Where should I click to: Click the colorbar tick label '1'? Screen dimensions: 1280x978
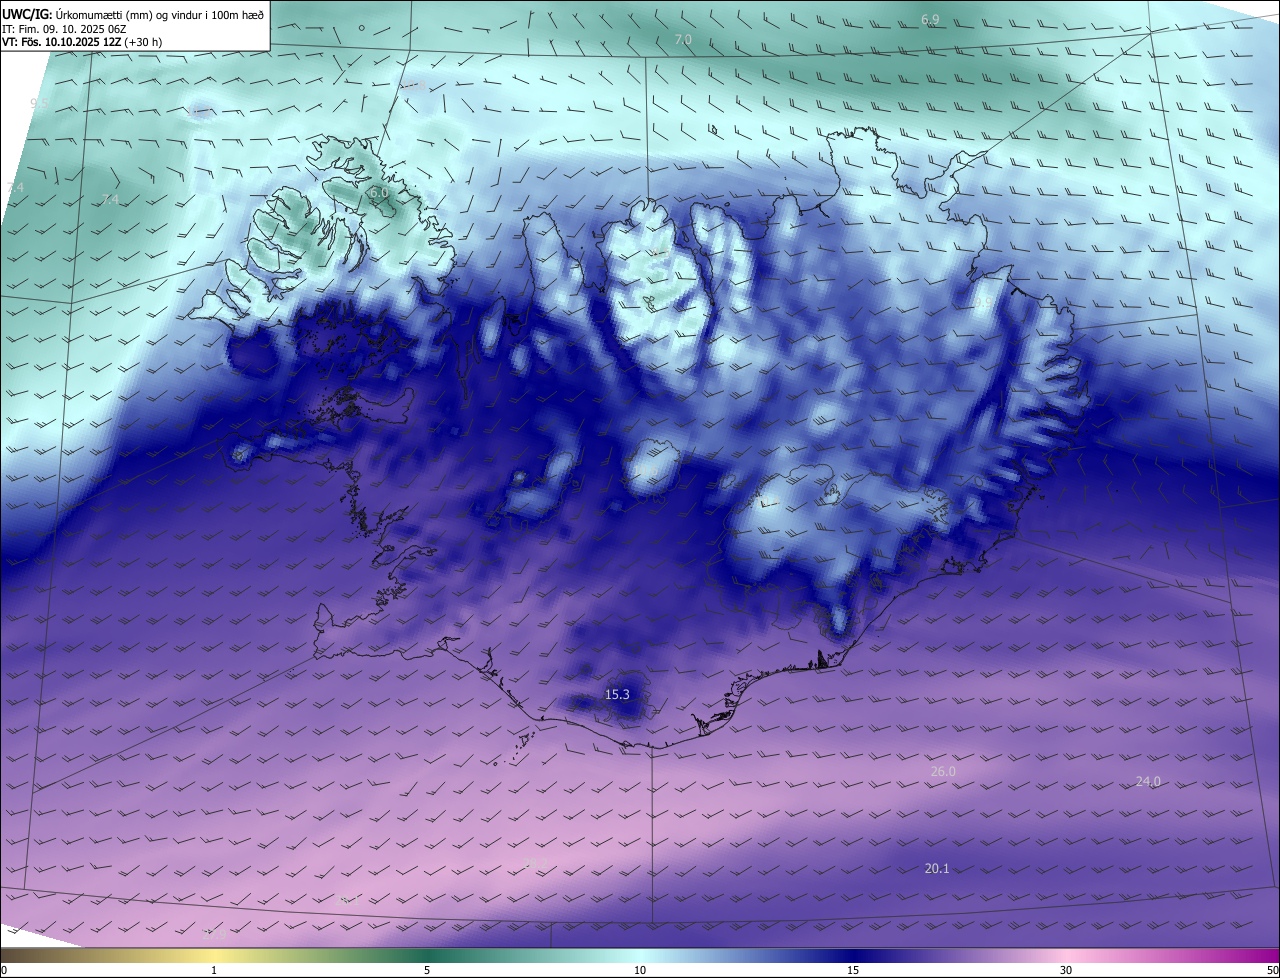214,970
